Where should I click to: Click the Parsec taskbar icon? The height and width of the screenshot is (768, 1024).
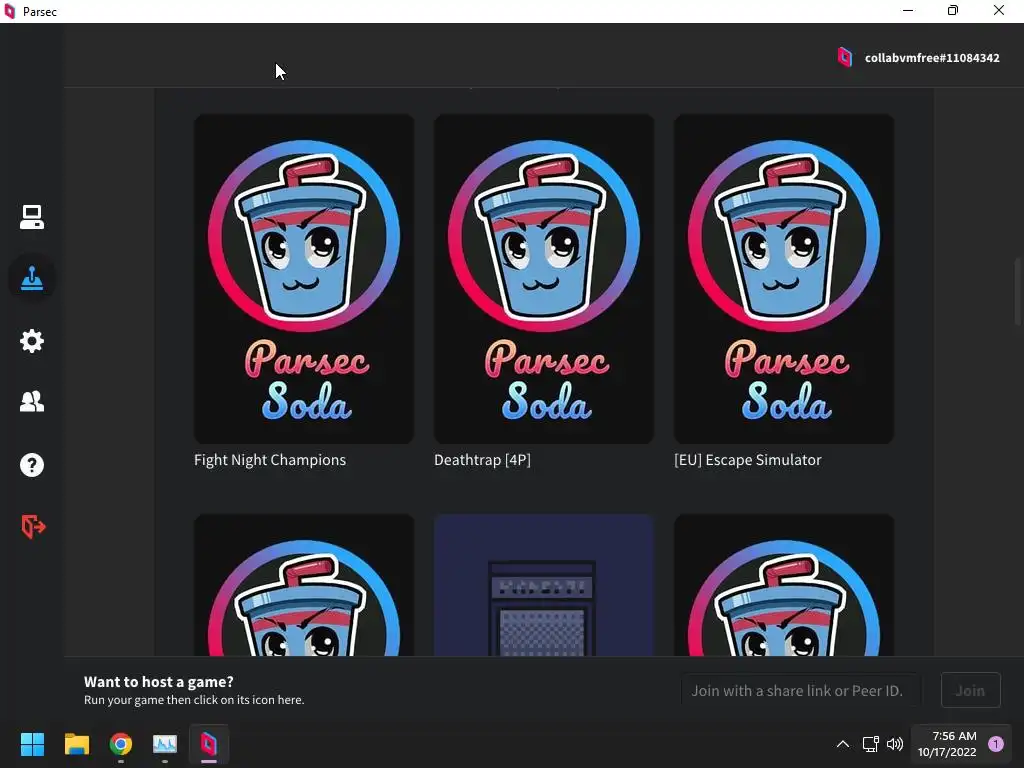[208, 744]
